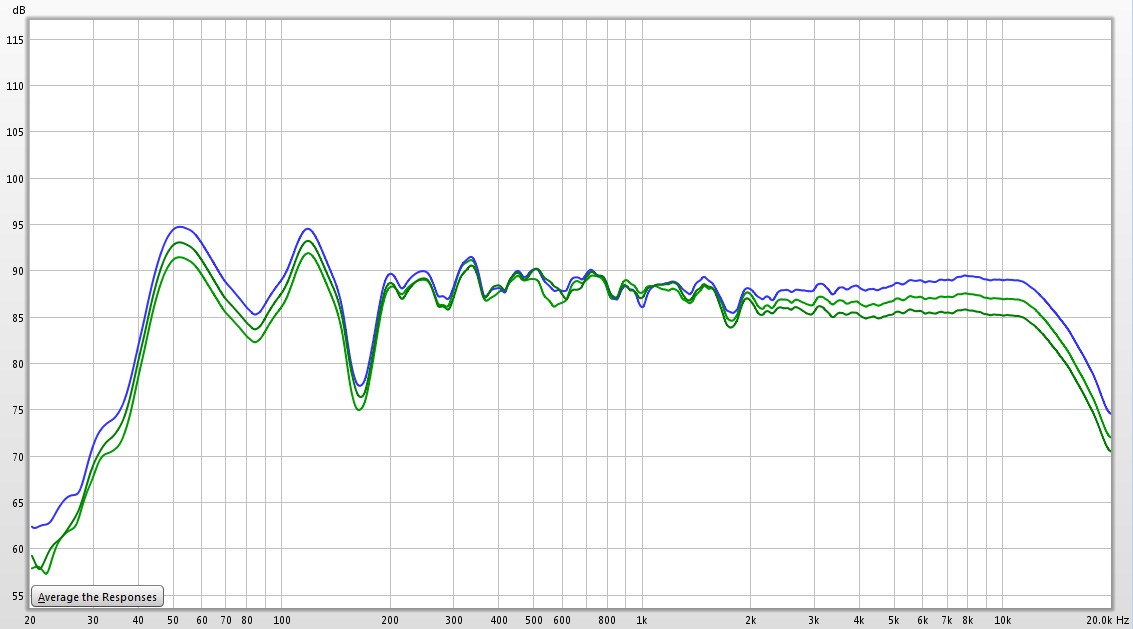Click the 6k frequency axis label
The image size is (1133, 629).
tap(923, 620)
